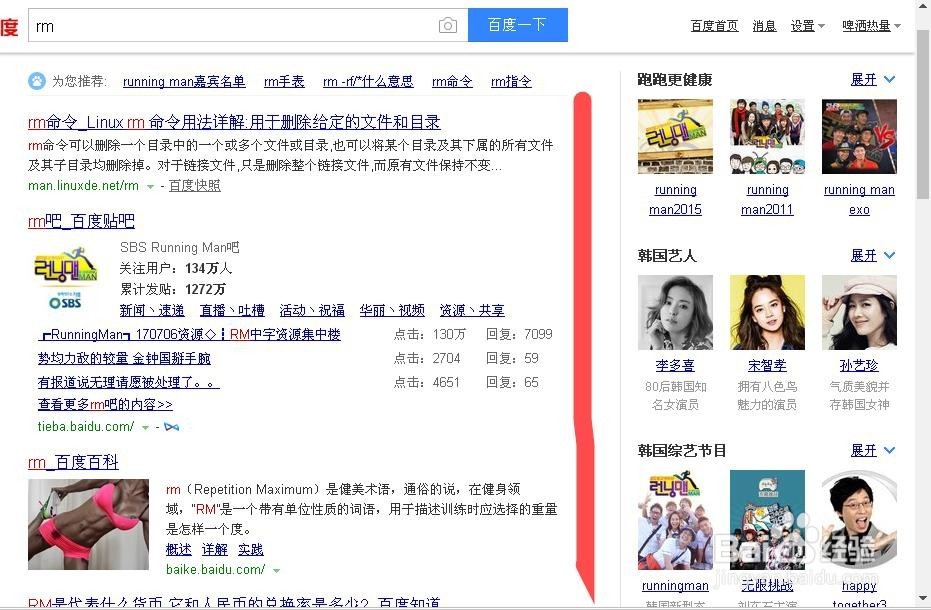Click 宋智孝 portrait photo
Screen dimensions: 931x610
[x=767, y=312]
